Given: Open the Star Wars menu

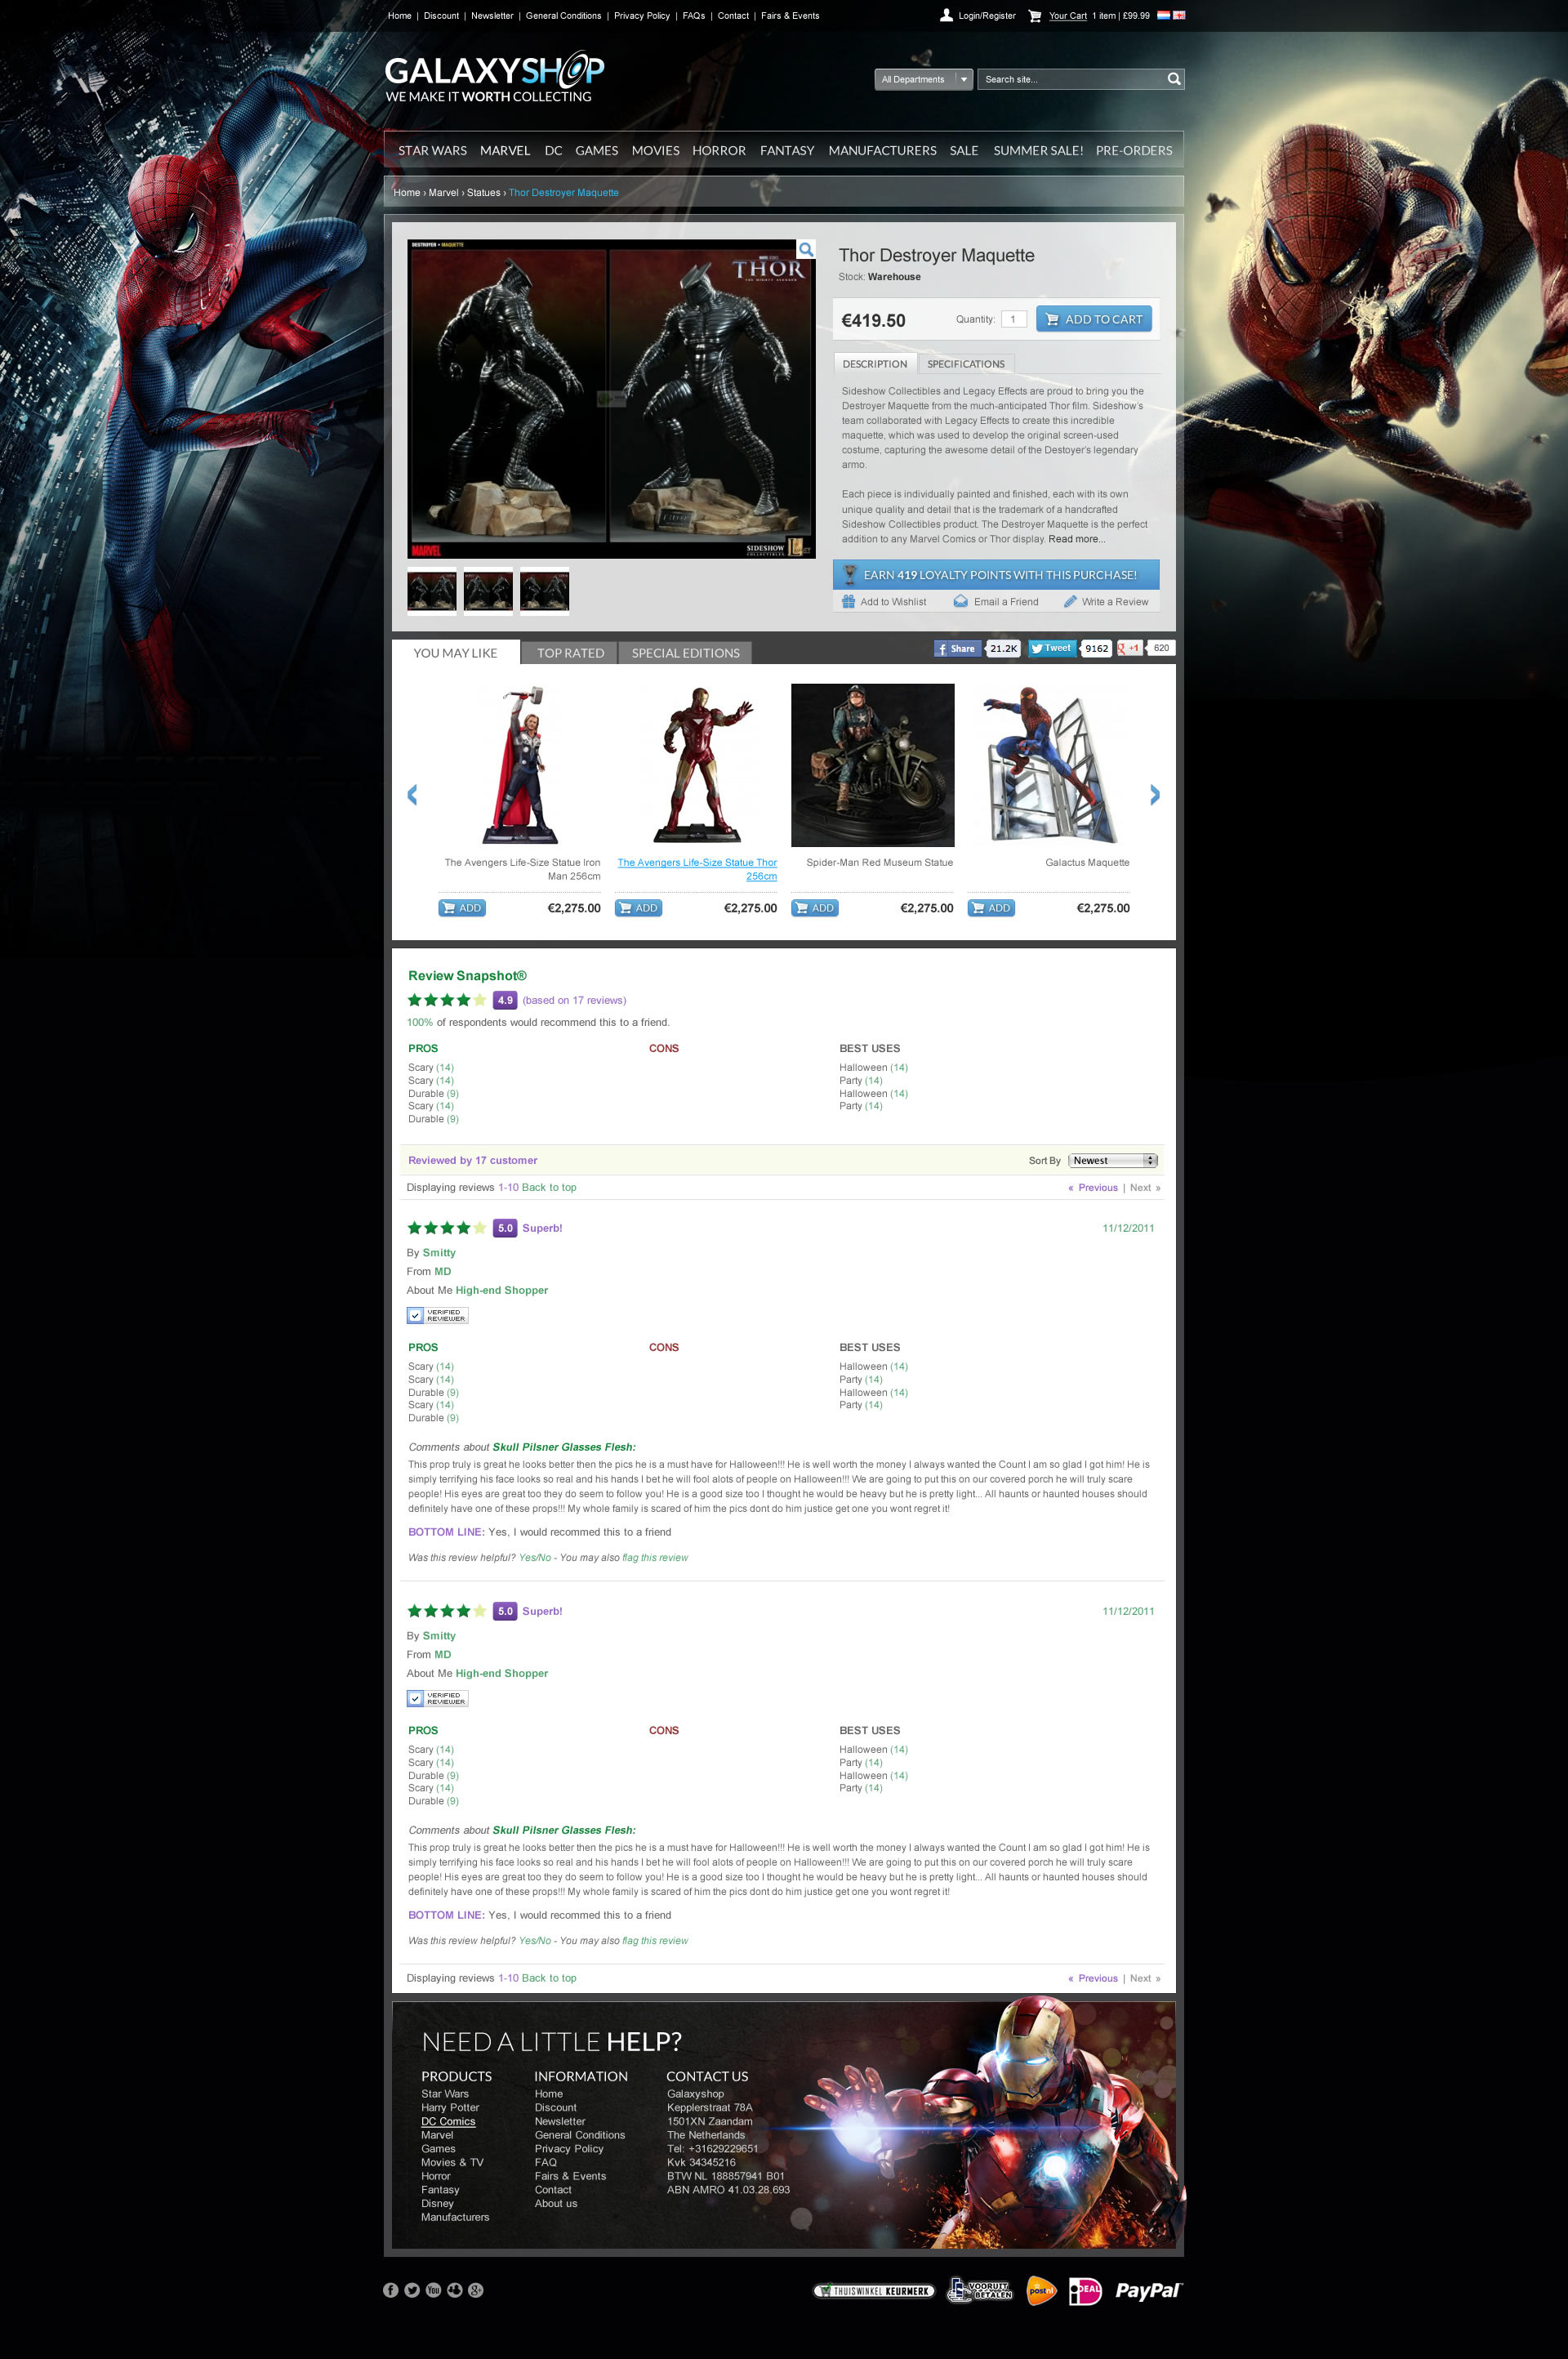Looking at the screenshot, I should [x=432, y=151].
